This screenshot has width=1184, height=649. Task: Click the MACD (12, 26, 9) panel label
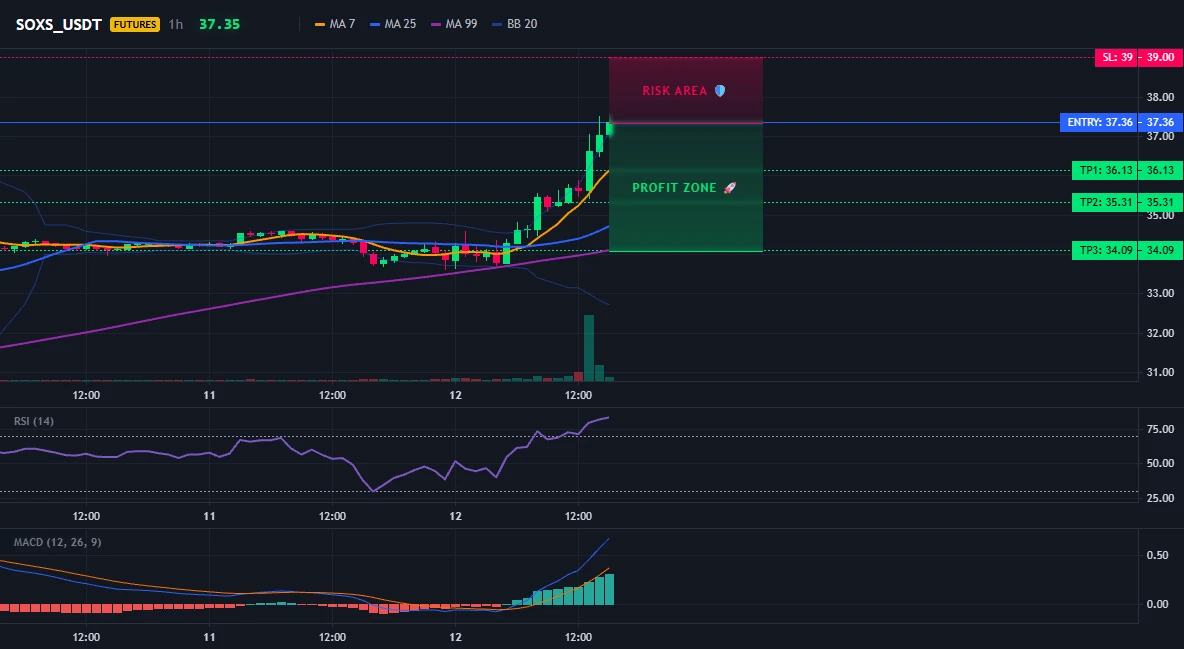[x=57, y=542]
